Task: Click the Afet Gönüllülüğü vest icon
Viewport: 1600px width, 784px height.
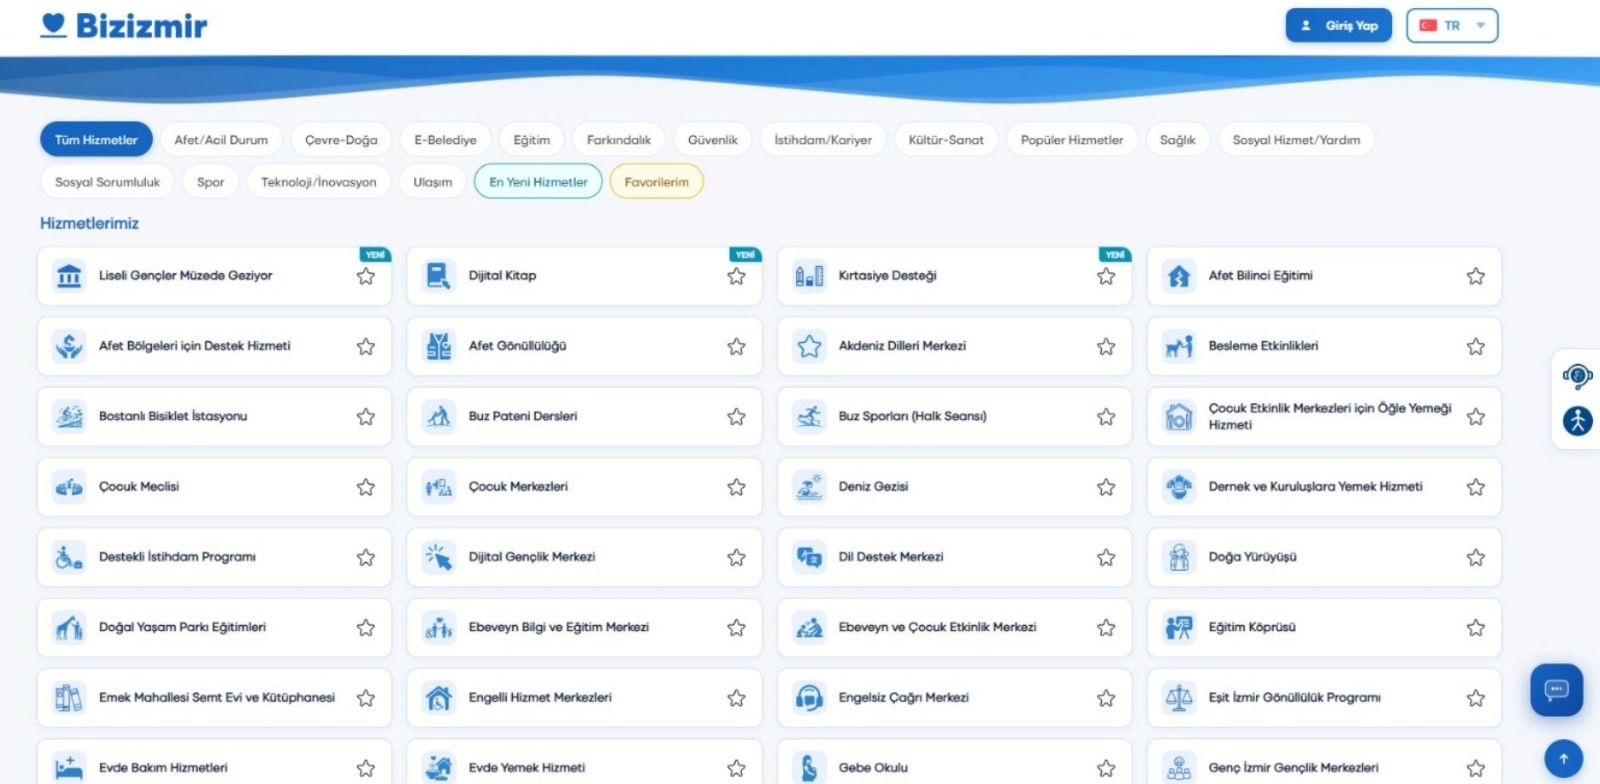Action: click(439, 346)
